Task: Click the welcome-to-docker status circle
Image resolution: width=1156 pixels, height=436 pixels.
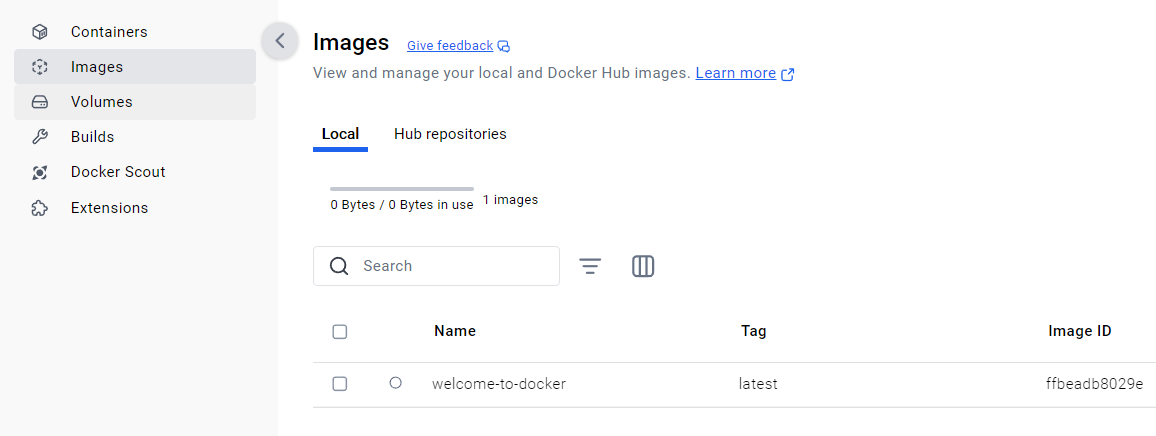Action: coord(396,383)
